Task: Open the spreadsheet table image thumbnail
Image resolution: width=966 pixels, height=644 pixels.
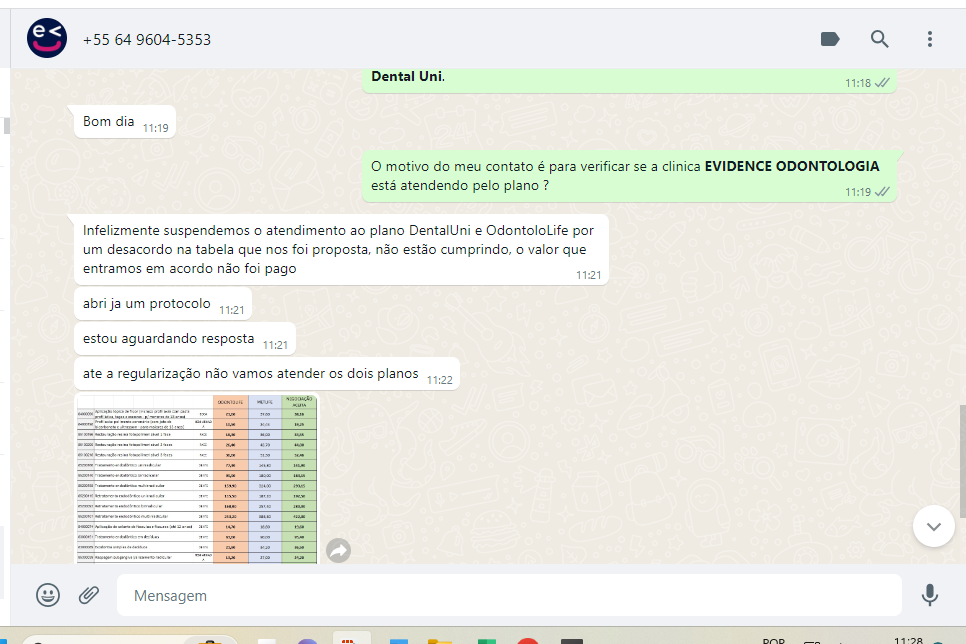Action: [x=197, y=479]
